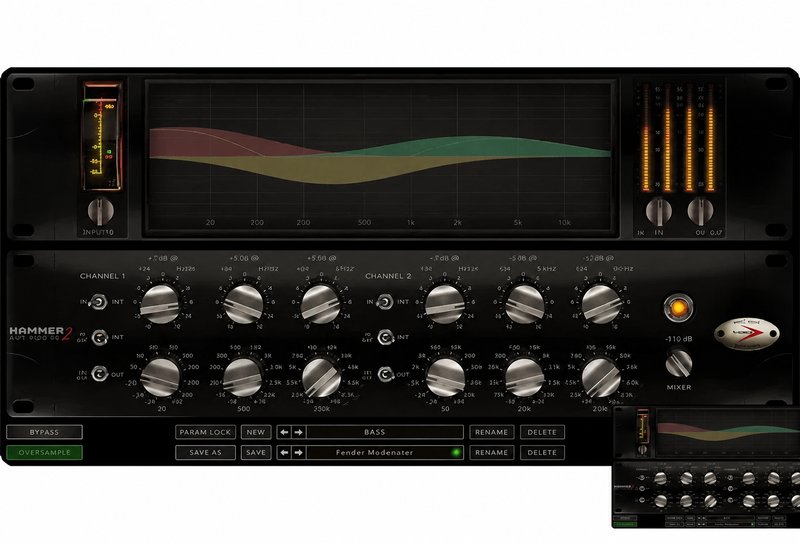Click the oval manufacturer logo badge
The image size is (800, 543).
pyautogui.click(x=746, y=334)
